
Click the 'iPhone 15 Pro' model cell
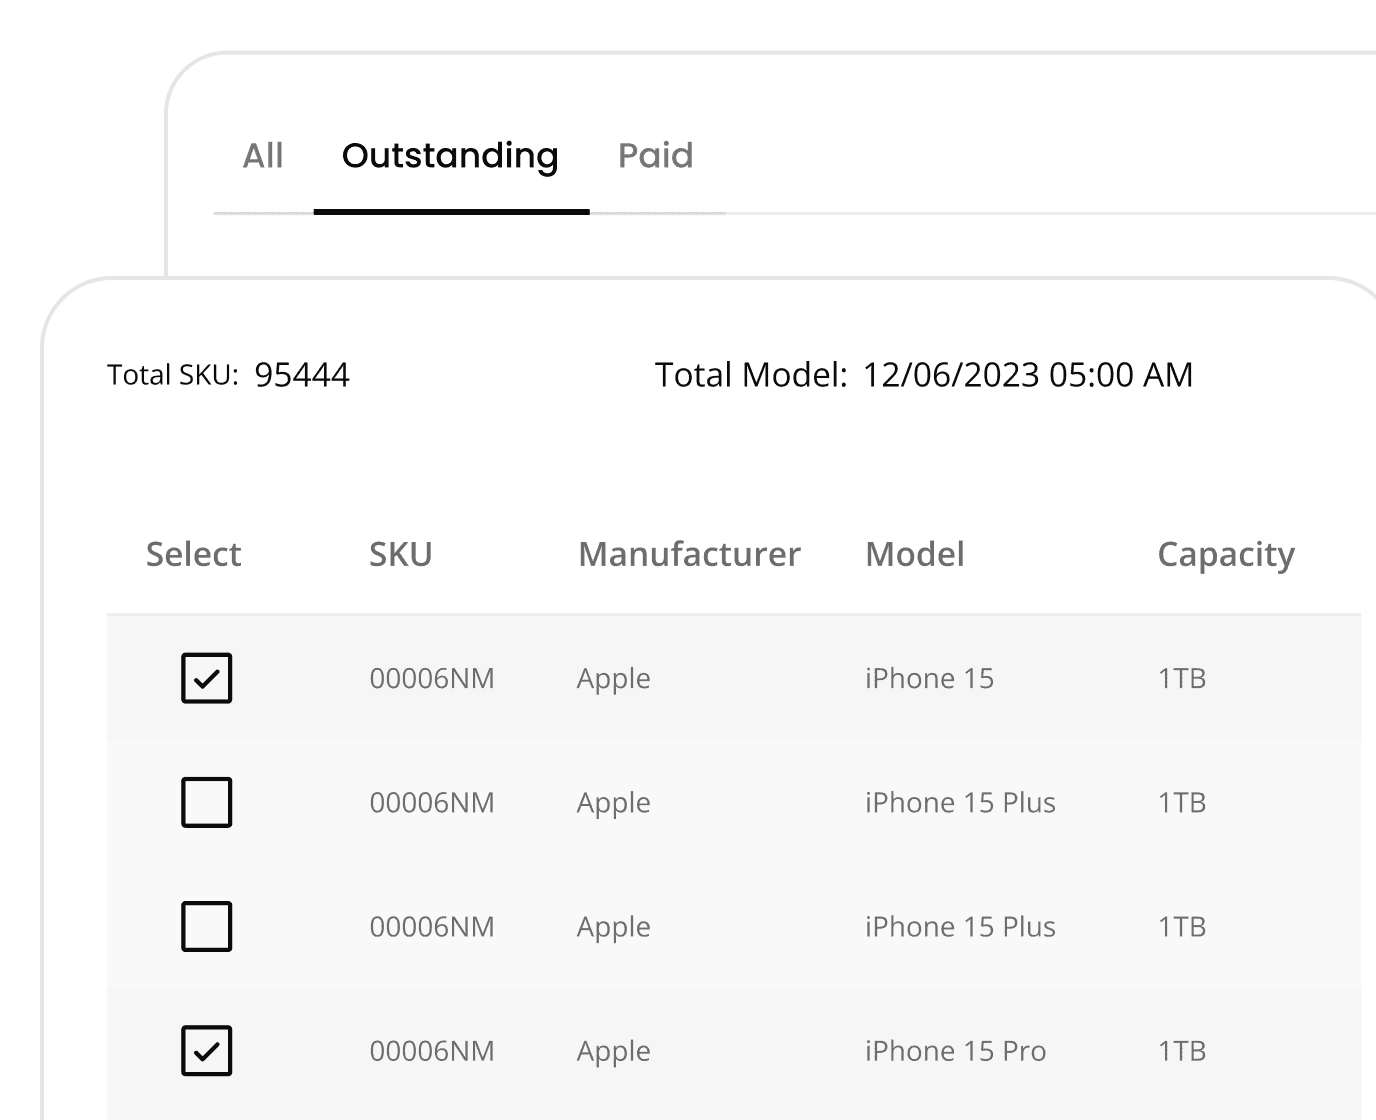coord(955,1051)
